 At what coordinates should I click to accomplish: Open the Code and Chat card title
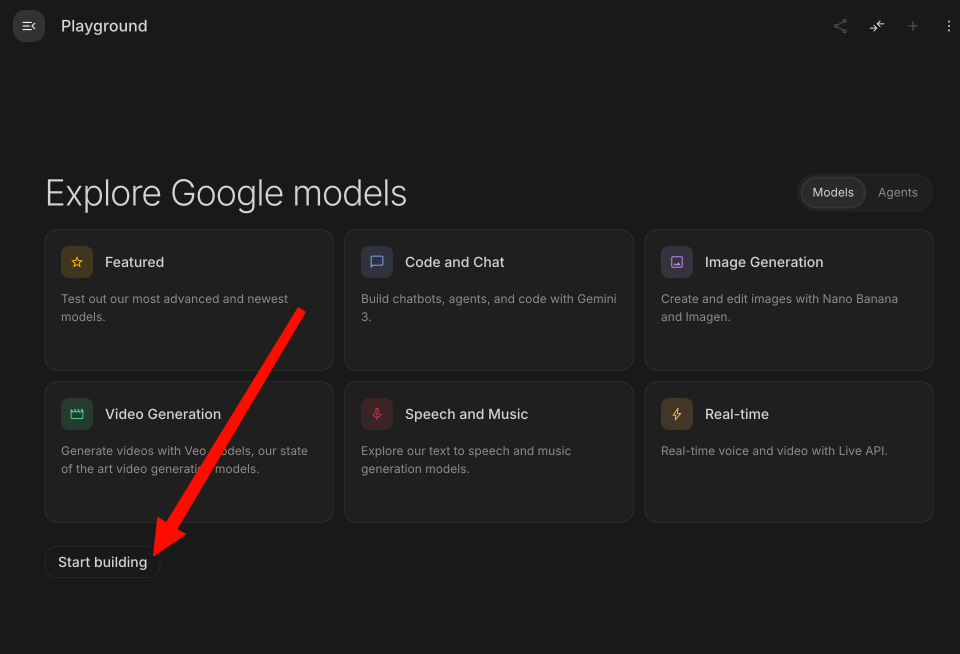click(x=454, y=262)
